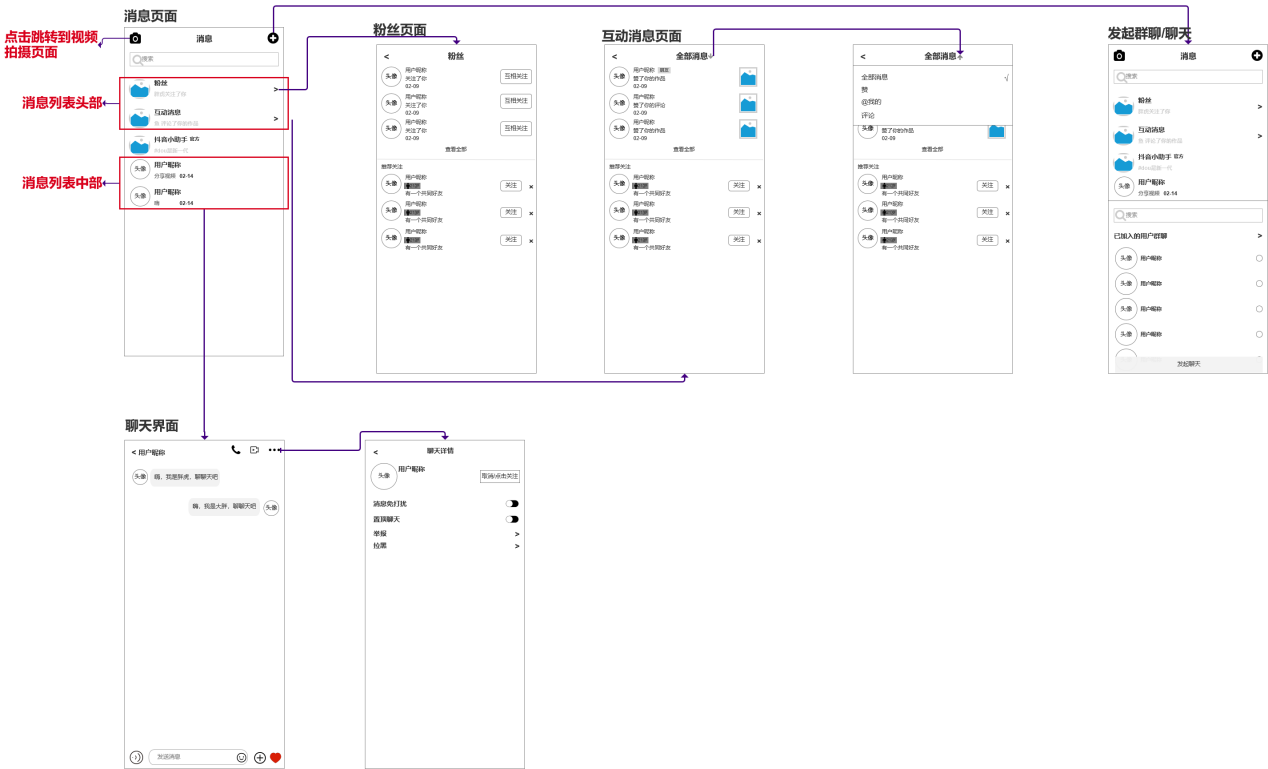The height and width of the screenshot is (769, 1268).
Task: Tap the phone call icon in chat interface
Action: [236, 450]
